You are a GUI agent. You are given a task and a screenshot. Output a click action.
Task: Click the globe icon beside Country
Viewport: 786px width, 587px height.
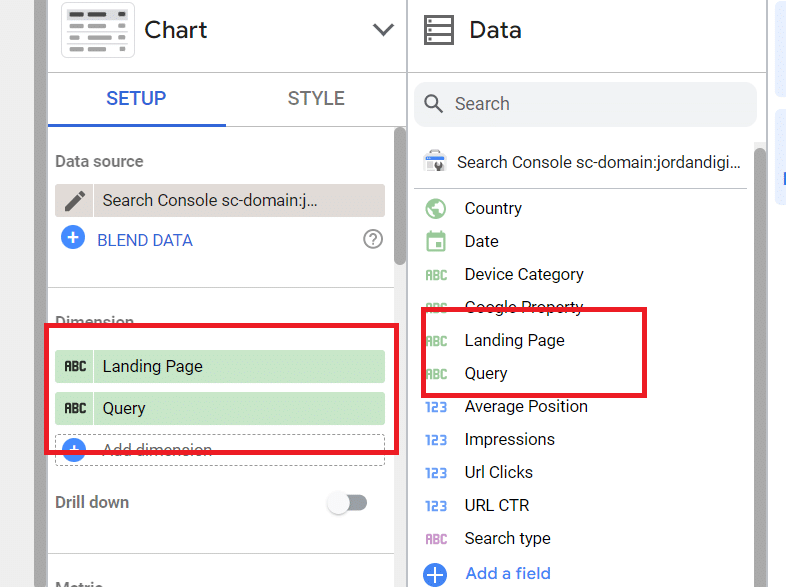coord(436,208)
